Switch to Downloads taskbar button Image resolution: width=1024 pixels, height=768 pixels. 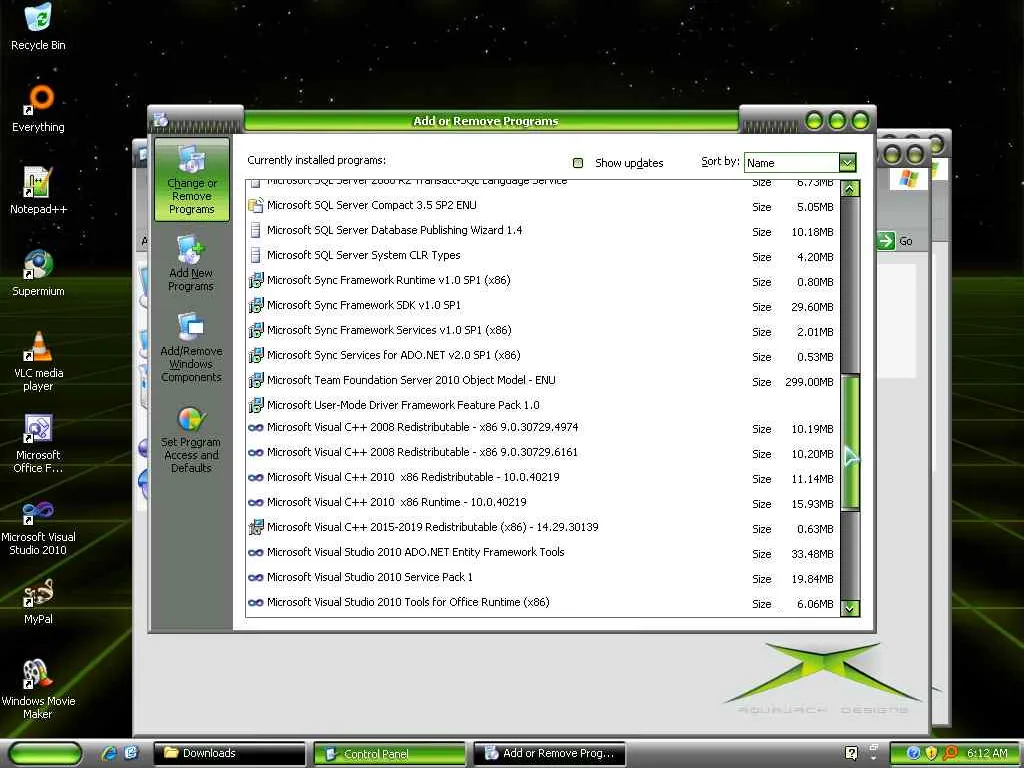click(x=230, y=753)
